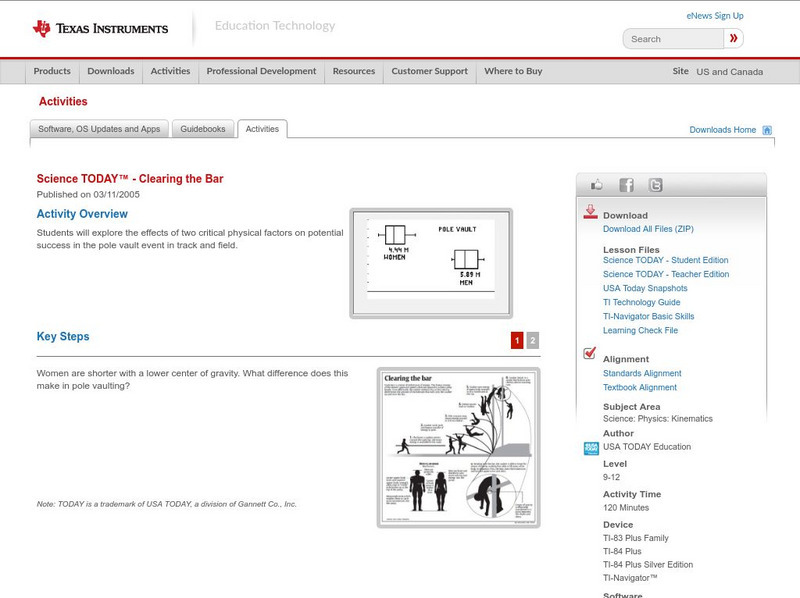800x598 pixels.
Task: Go to Key Steps page 1
Action: 517,340
